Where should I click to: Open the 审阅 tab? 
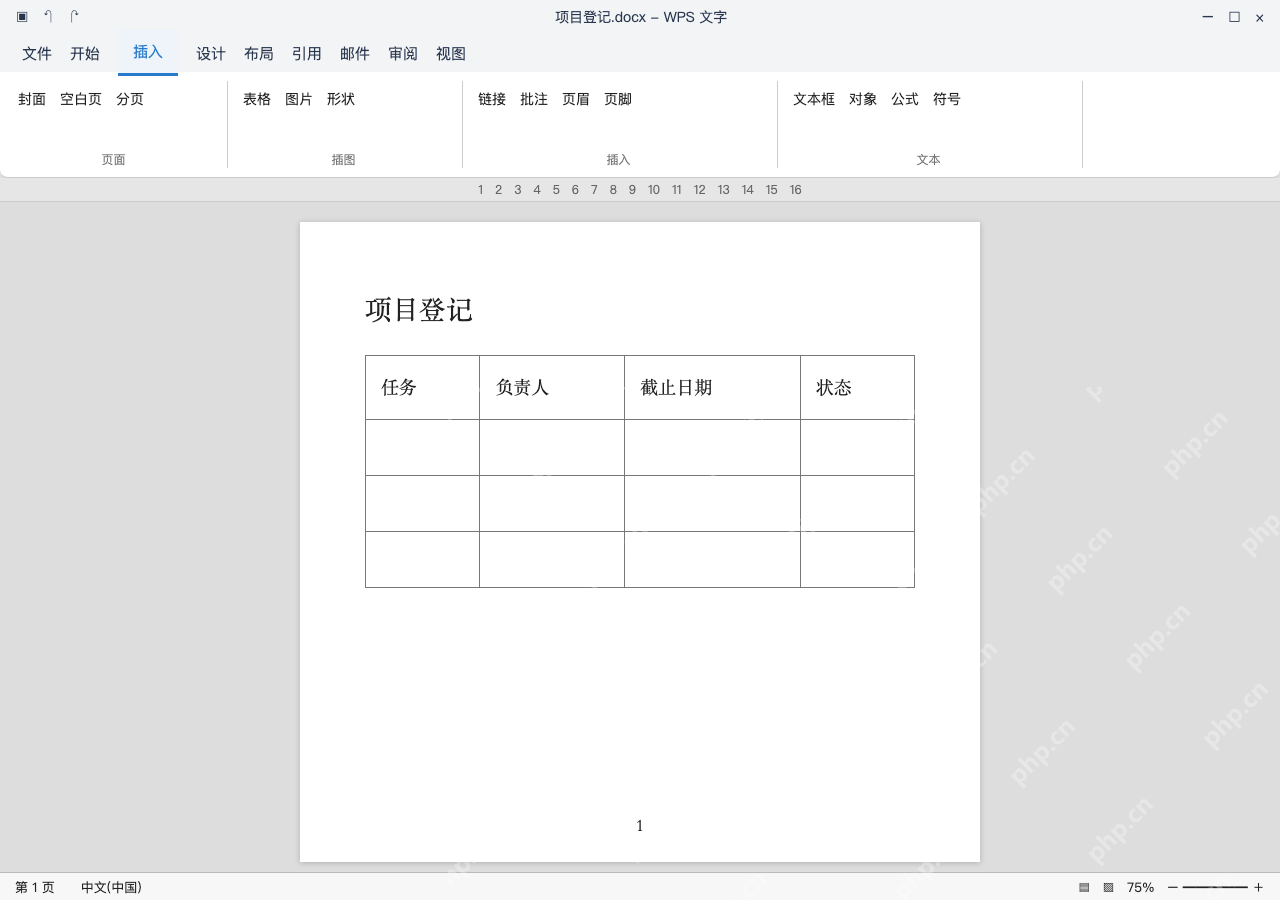[403, 54]
